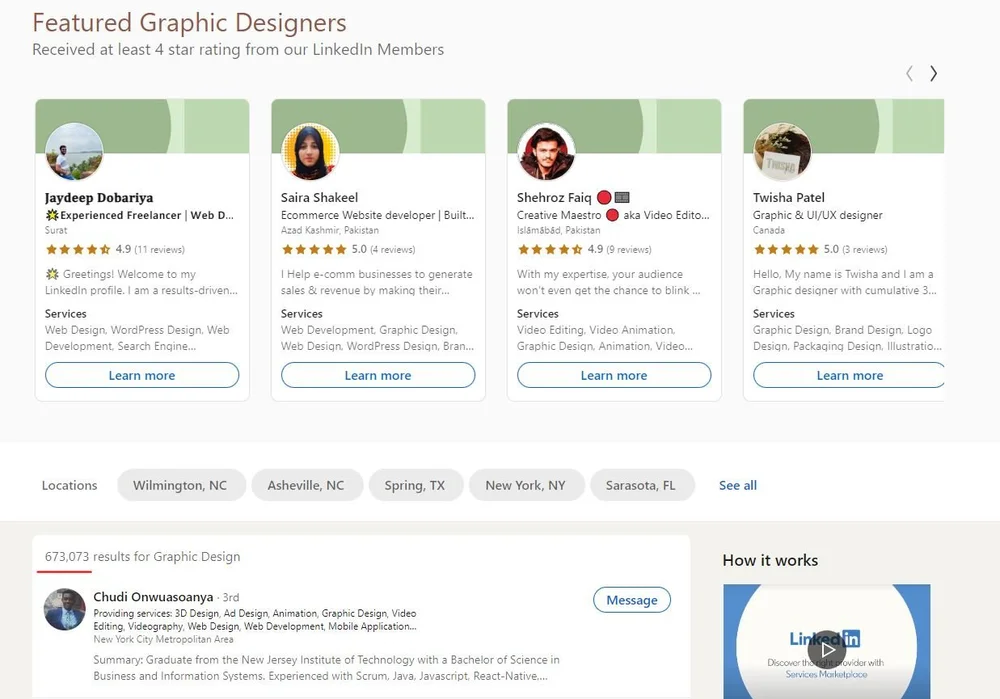Open Chudi Onwuasoanya's profile picture
Image resolution: width=1000 pixels, height=699 pixels.
tap(64, 609)
